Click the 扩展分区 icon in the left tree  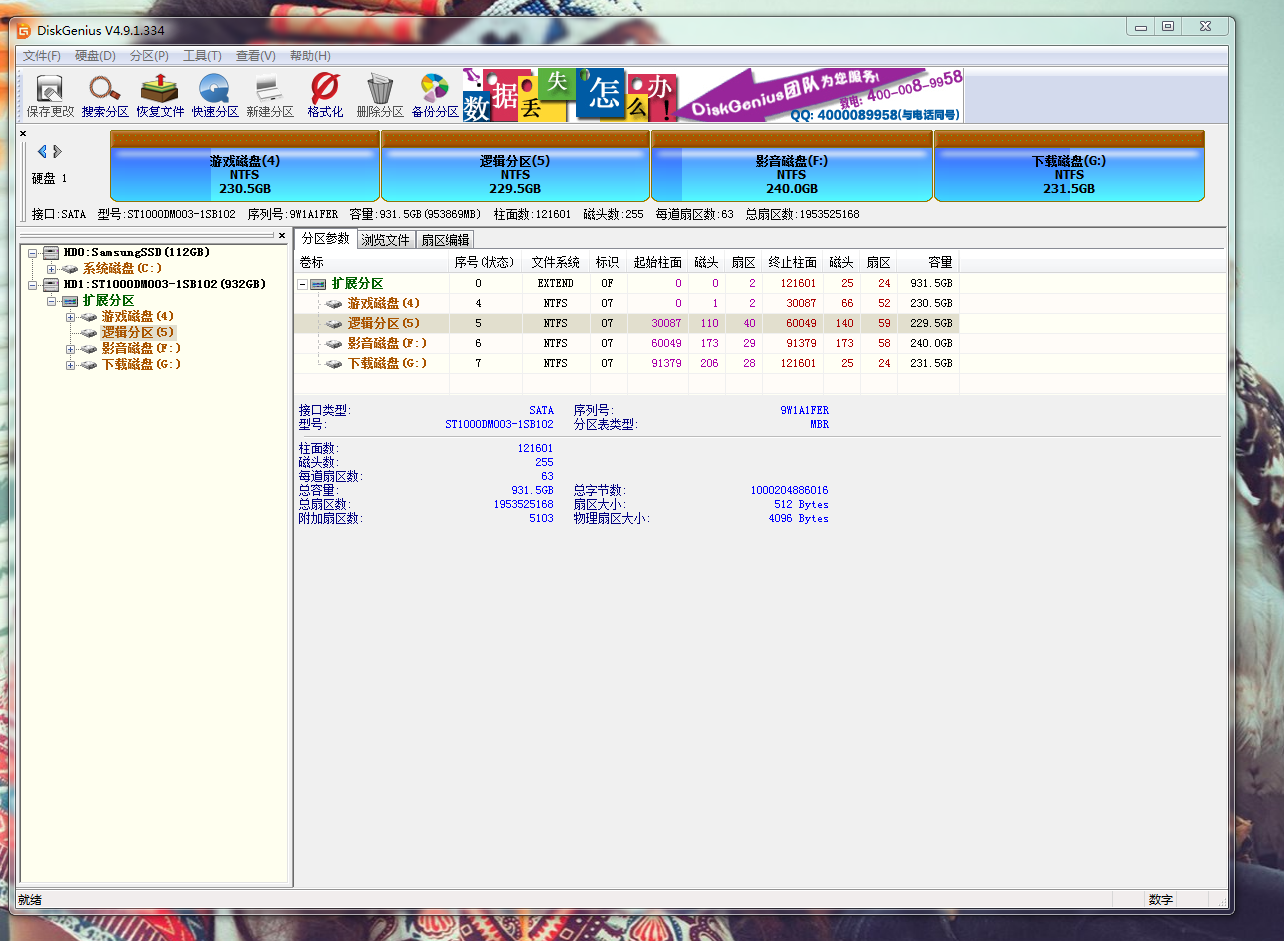70,300
